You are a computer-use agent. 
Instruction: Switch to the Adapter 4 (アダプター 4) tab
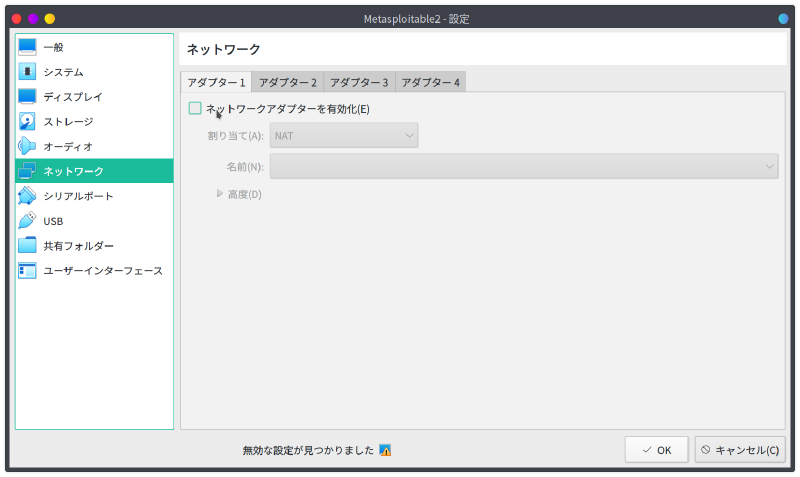point(430,82)
